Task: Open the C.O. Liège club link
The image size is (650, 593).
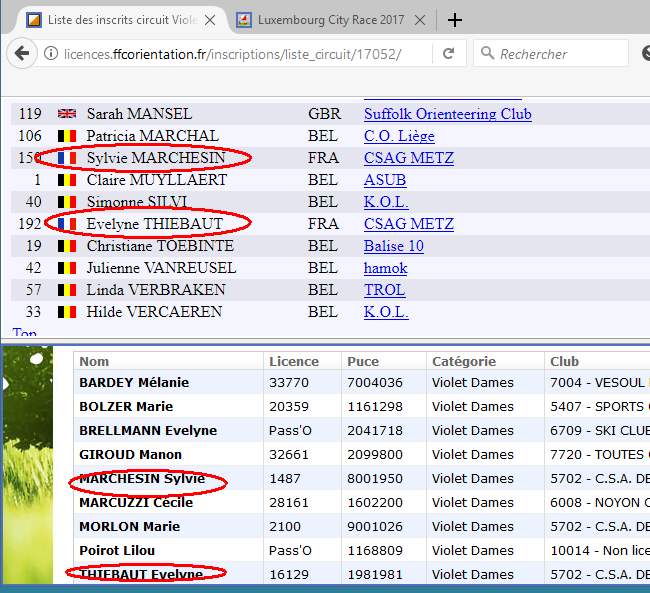Action: pyautogui.click(x=399, y=136)
